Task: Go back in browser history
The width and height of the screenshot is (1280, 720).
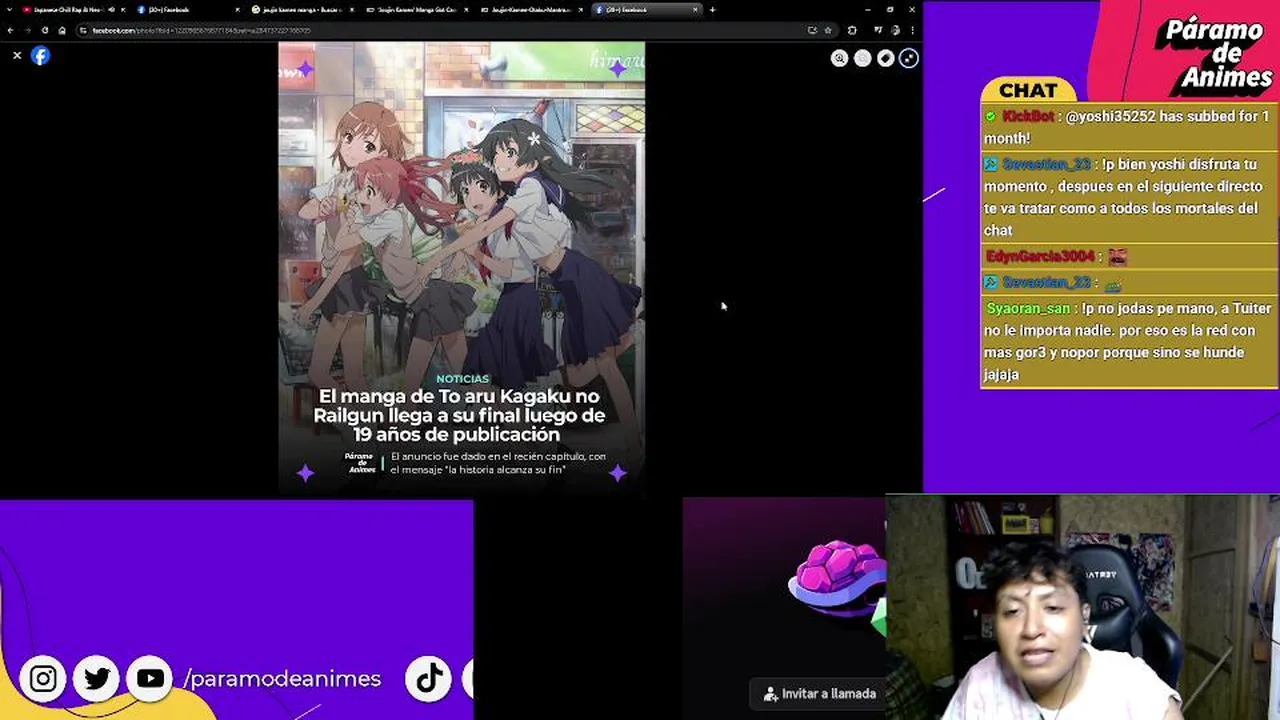Action: click(10, 30)
